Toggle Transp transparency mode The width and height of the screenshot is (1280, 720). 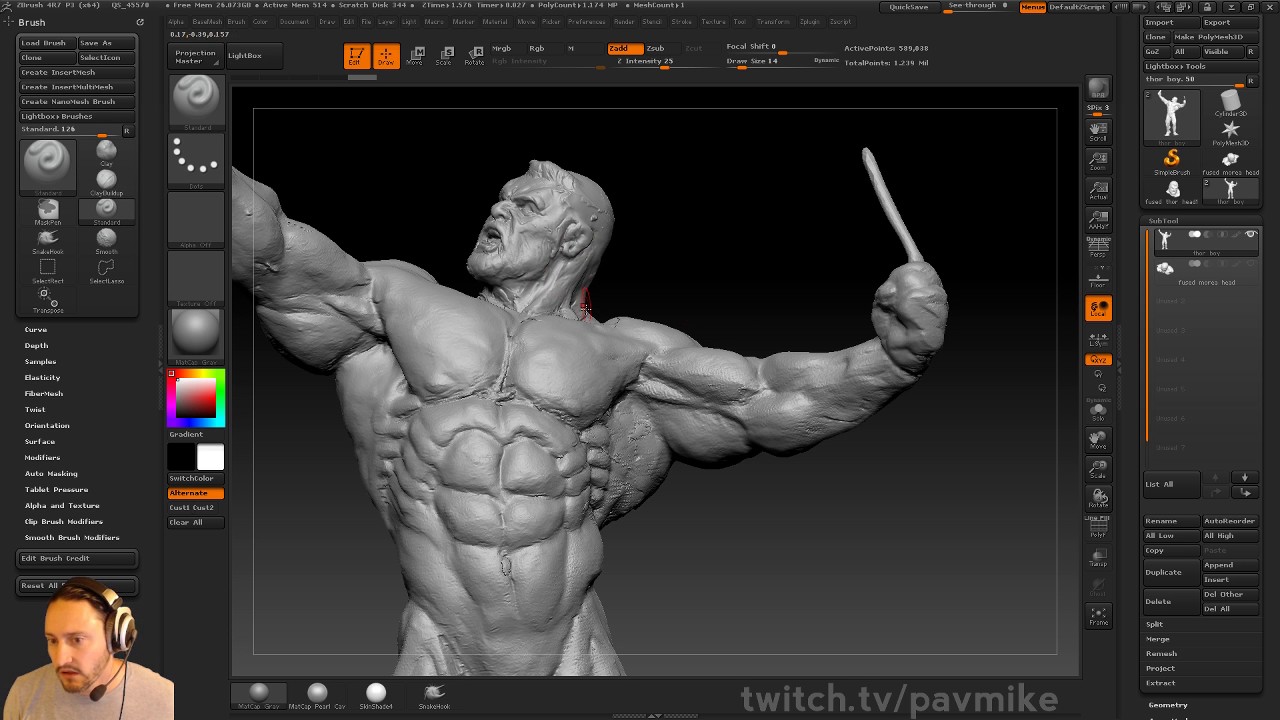click(1098, 557)
